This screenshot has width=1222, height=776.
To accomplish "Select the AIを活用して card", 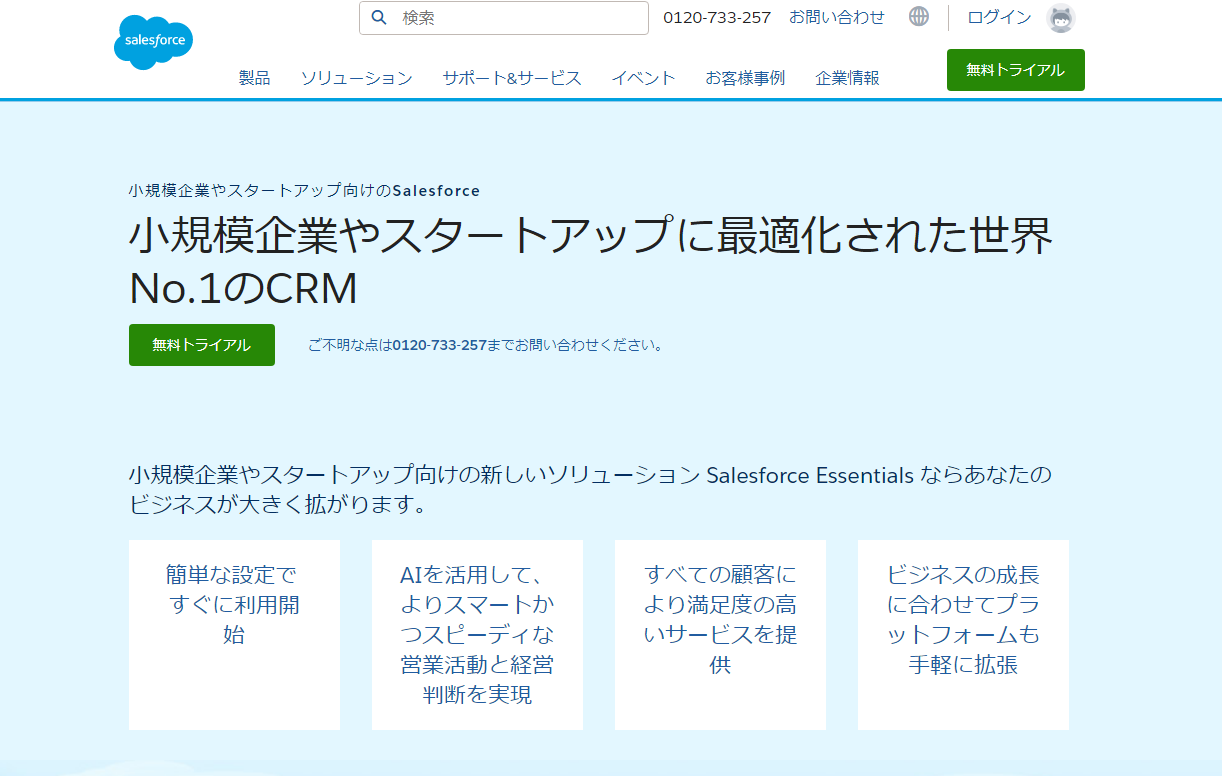I will point(477,634).
